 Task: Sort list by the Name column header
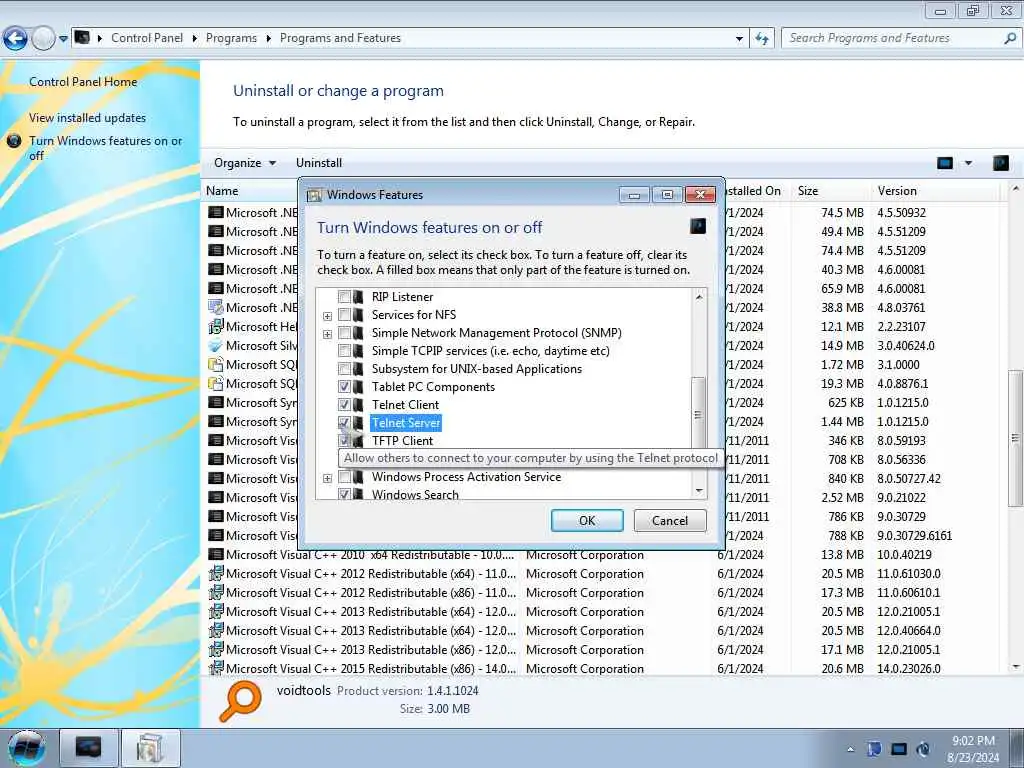click(x=222, y=191)
